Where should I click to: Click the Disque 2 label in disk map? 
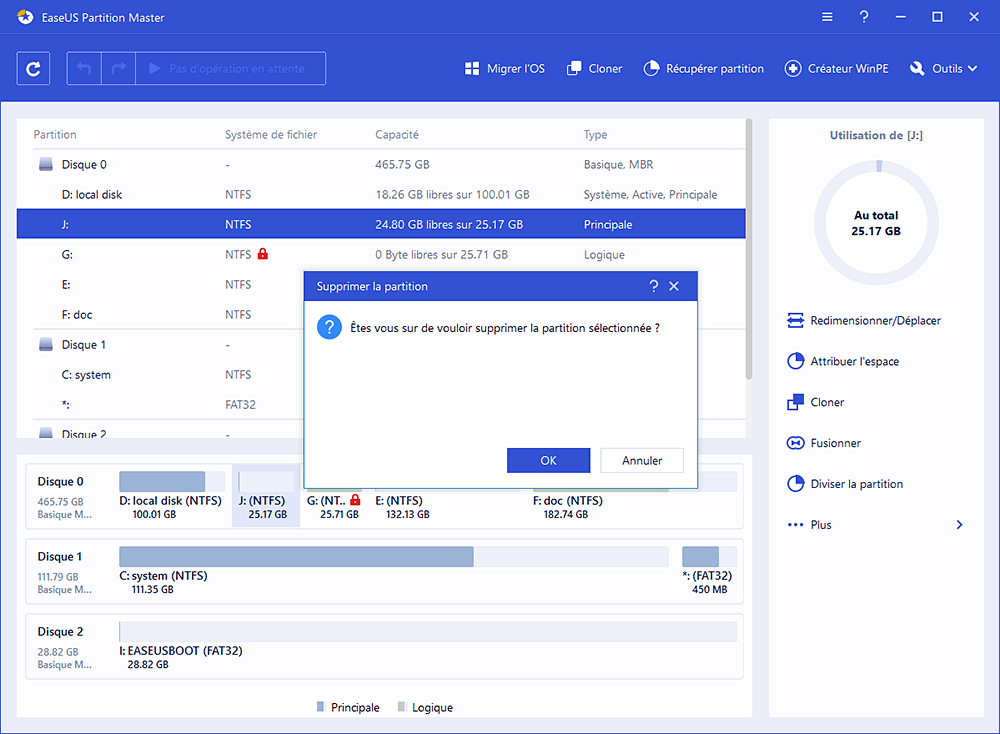coord(60,631)
